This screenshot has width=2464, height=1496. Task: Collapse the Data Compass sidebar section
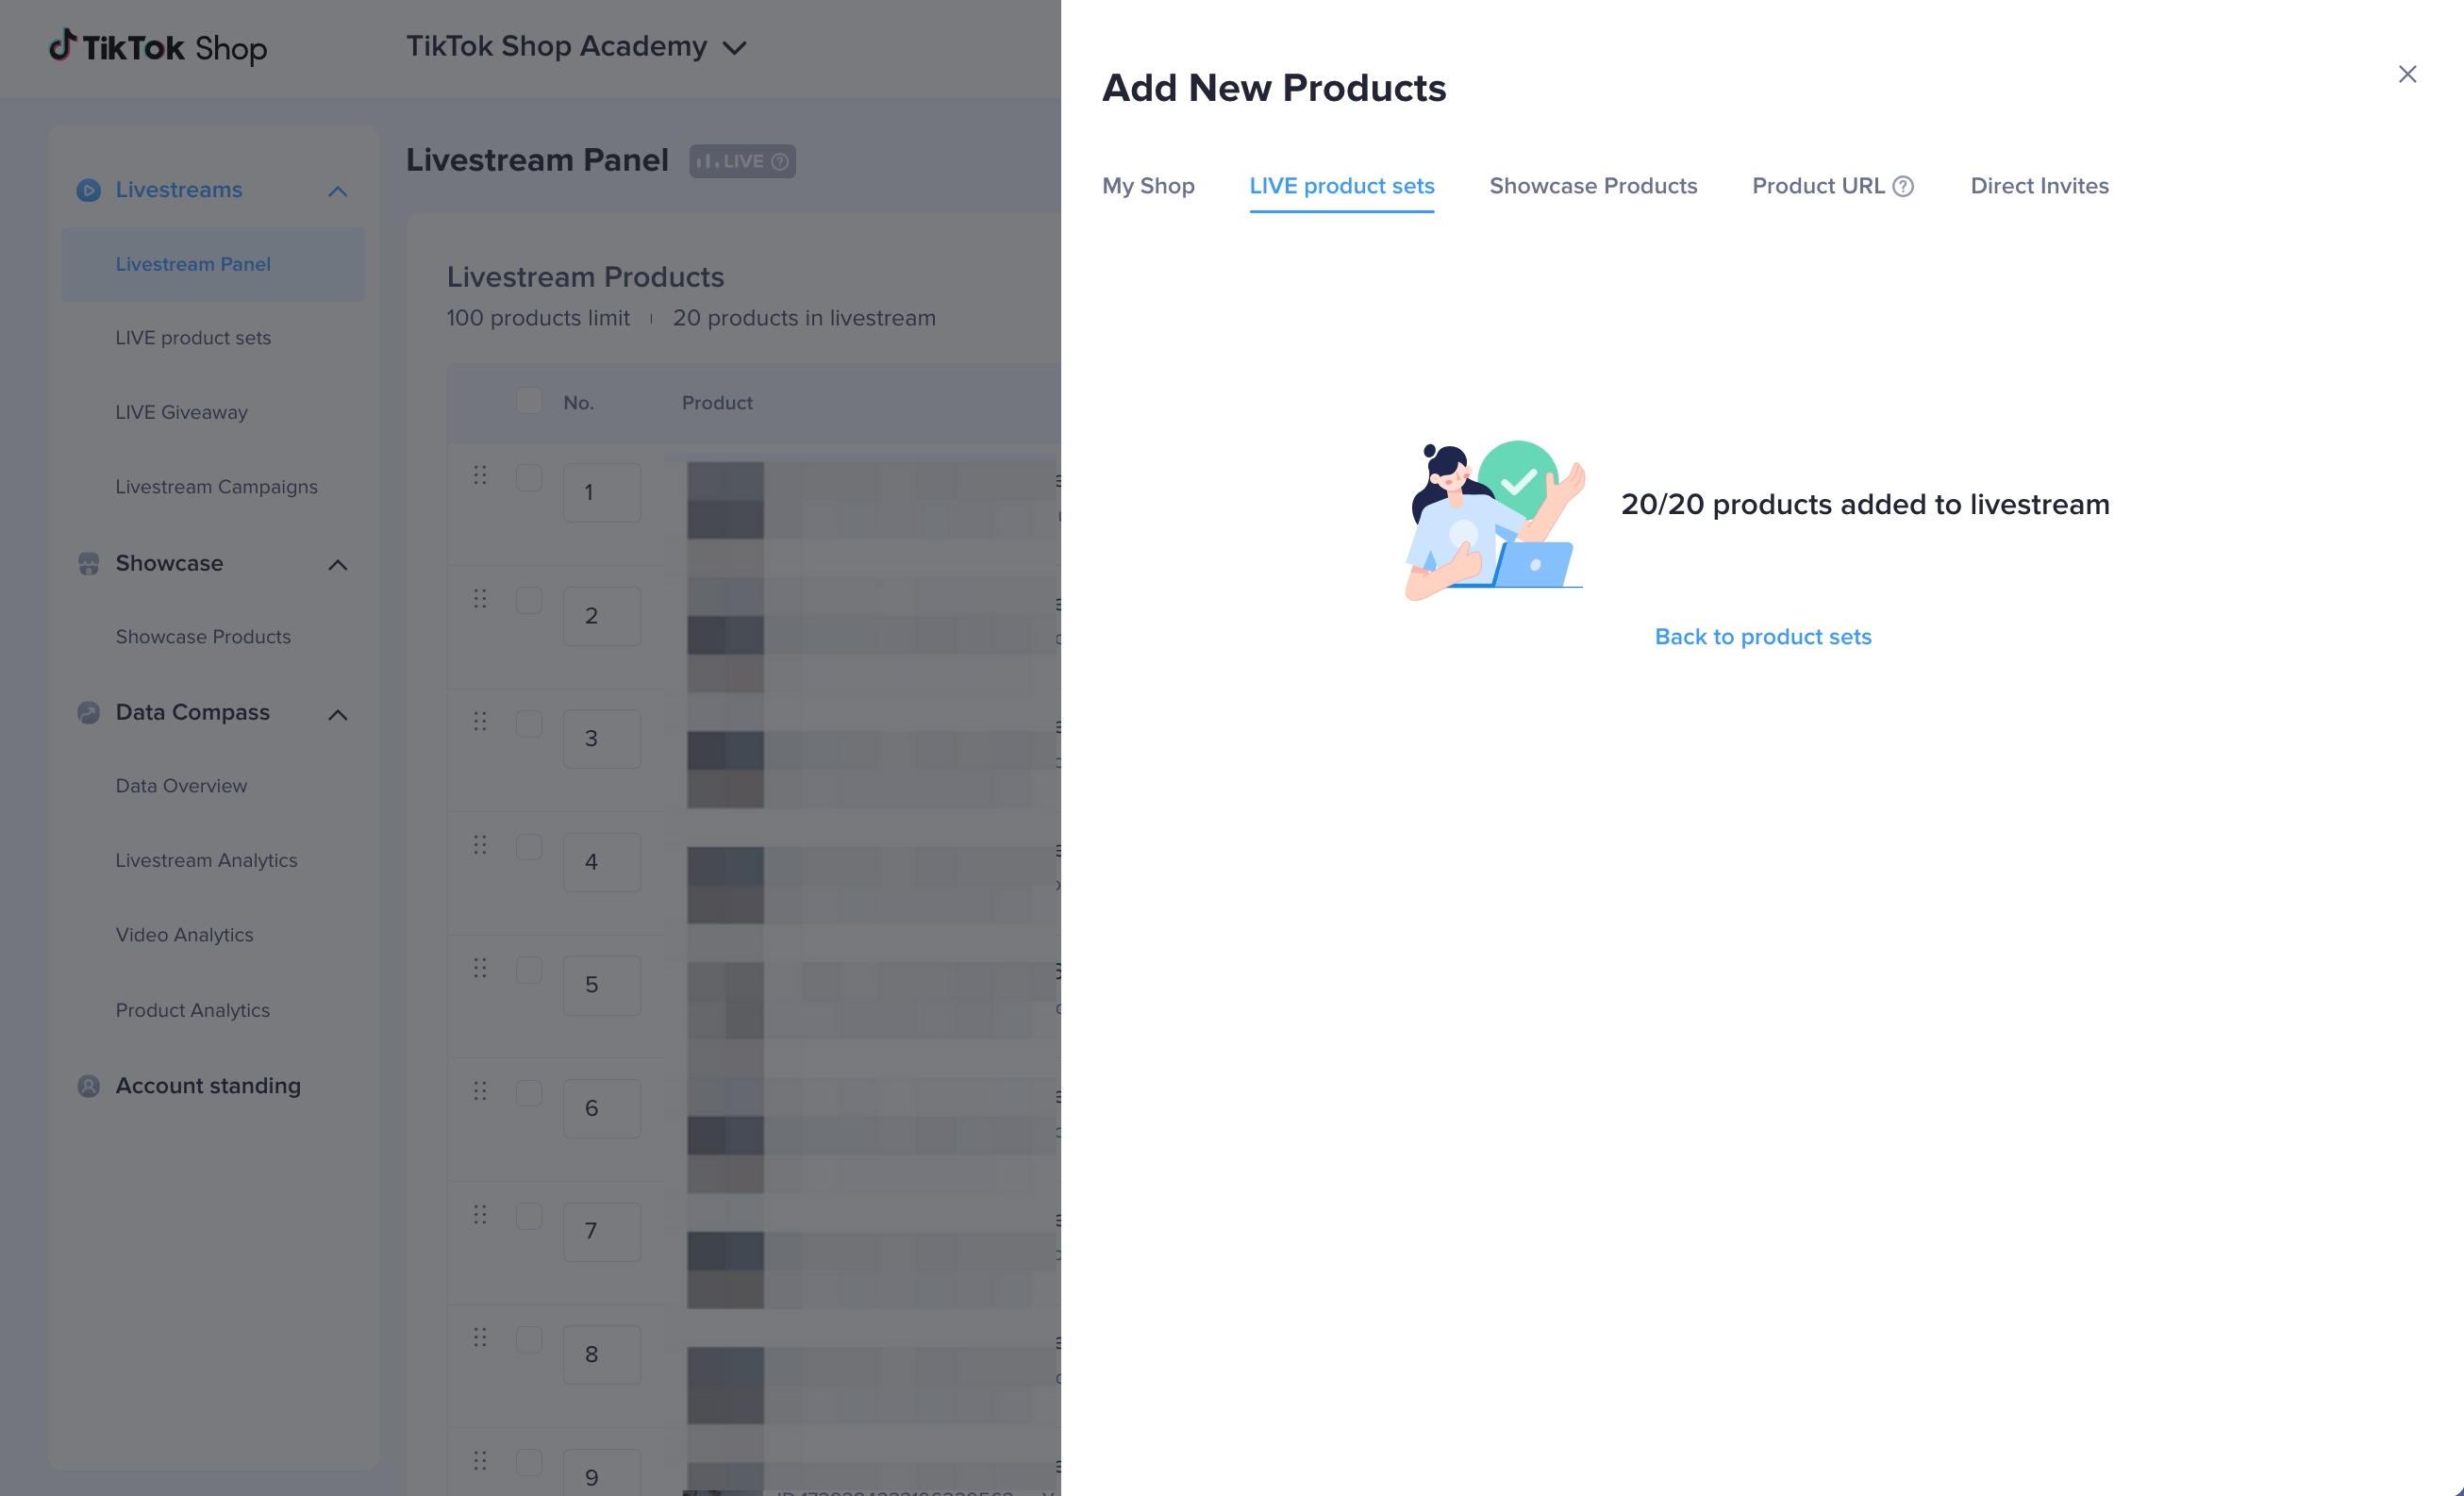click(x=338, y=714)
